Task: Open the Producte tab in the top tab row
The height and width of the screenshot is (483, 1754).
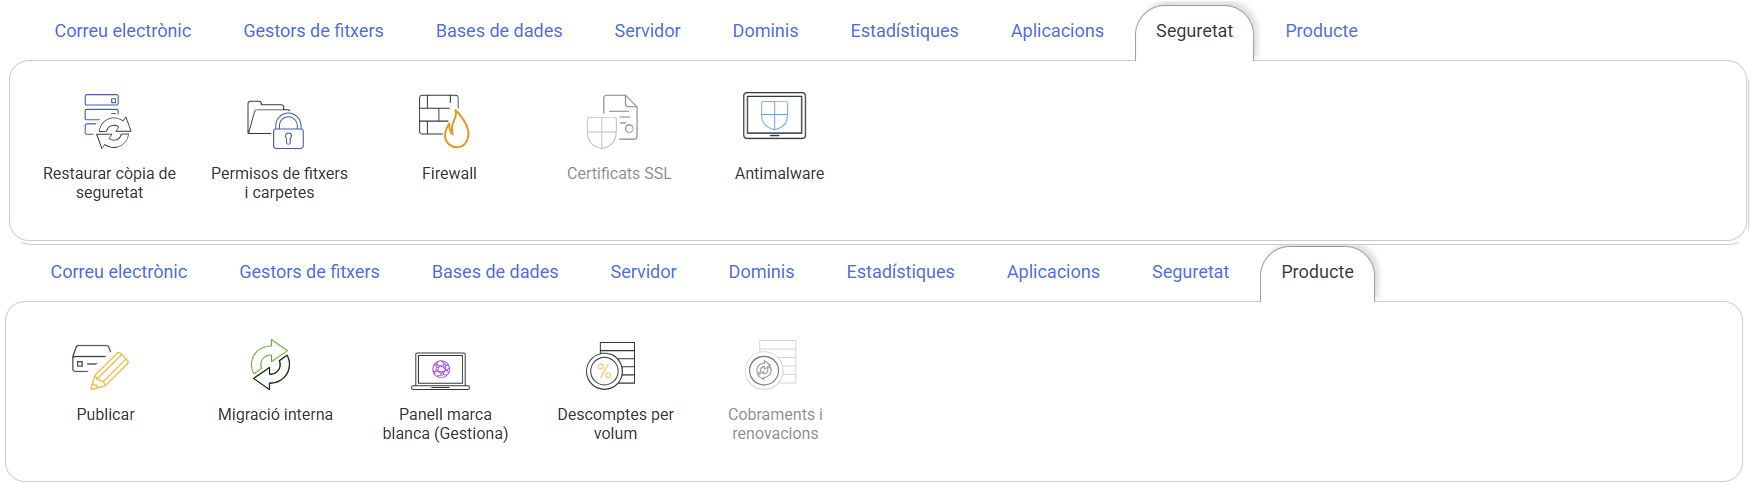Action: (1321, 31)
